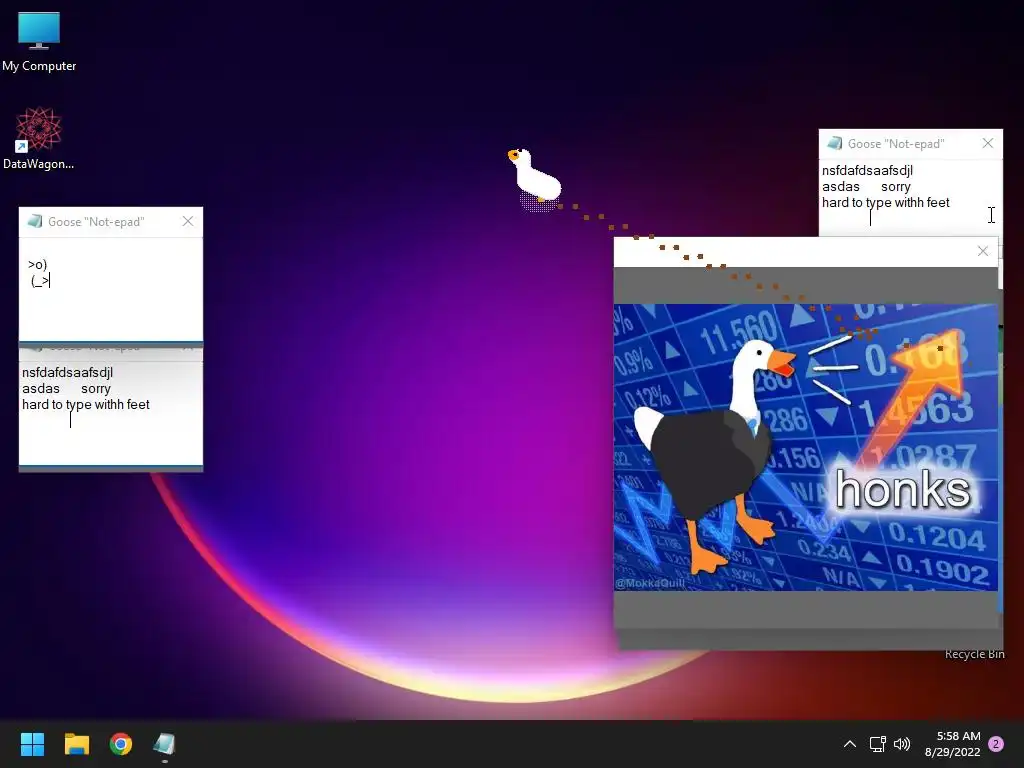Click "nsfdafdsaafsdjl" in the lower-left notepad
Screen dimensions: 1024x768
point(67,372)
